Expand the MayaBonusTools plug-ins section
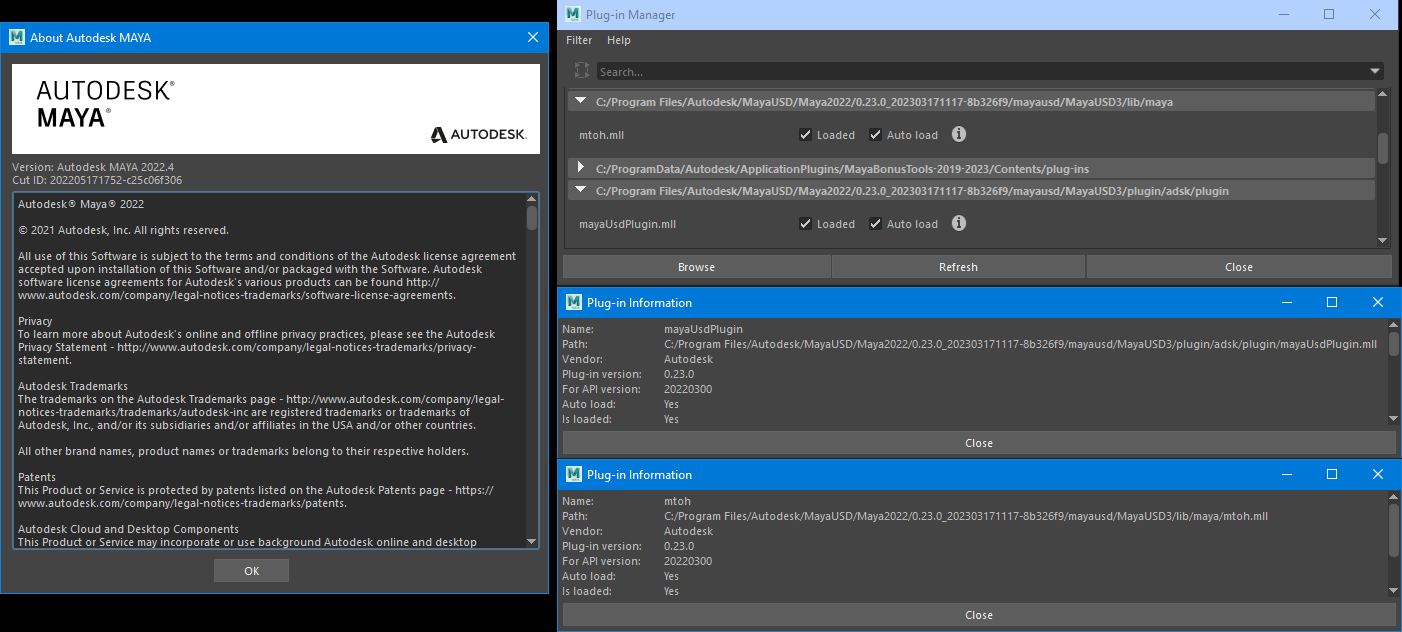This screenshot has width=1402, height=632. click(x=580, y=167)
